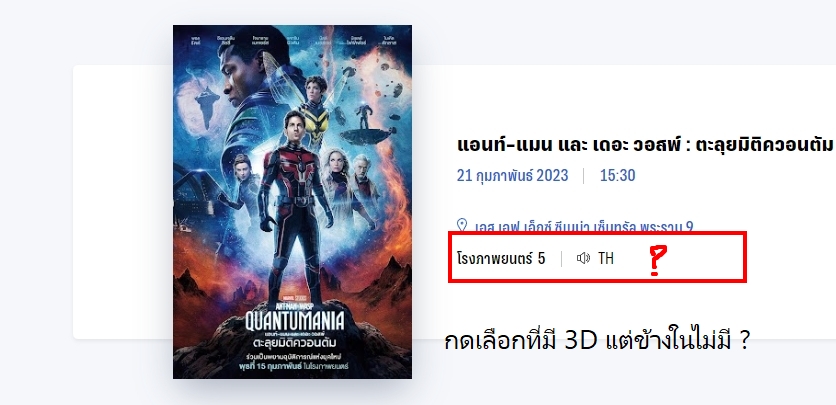Click the QUANTUMANIA logo on the poster
836x405 pixels.
coord(294,320)
